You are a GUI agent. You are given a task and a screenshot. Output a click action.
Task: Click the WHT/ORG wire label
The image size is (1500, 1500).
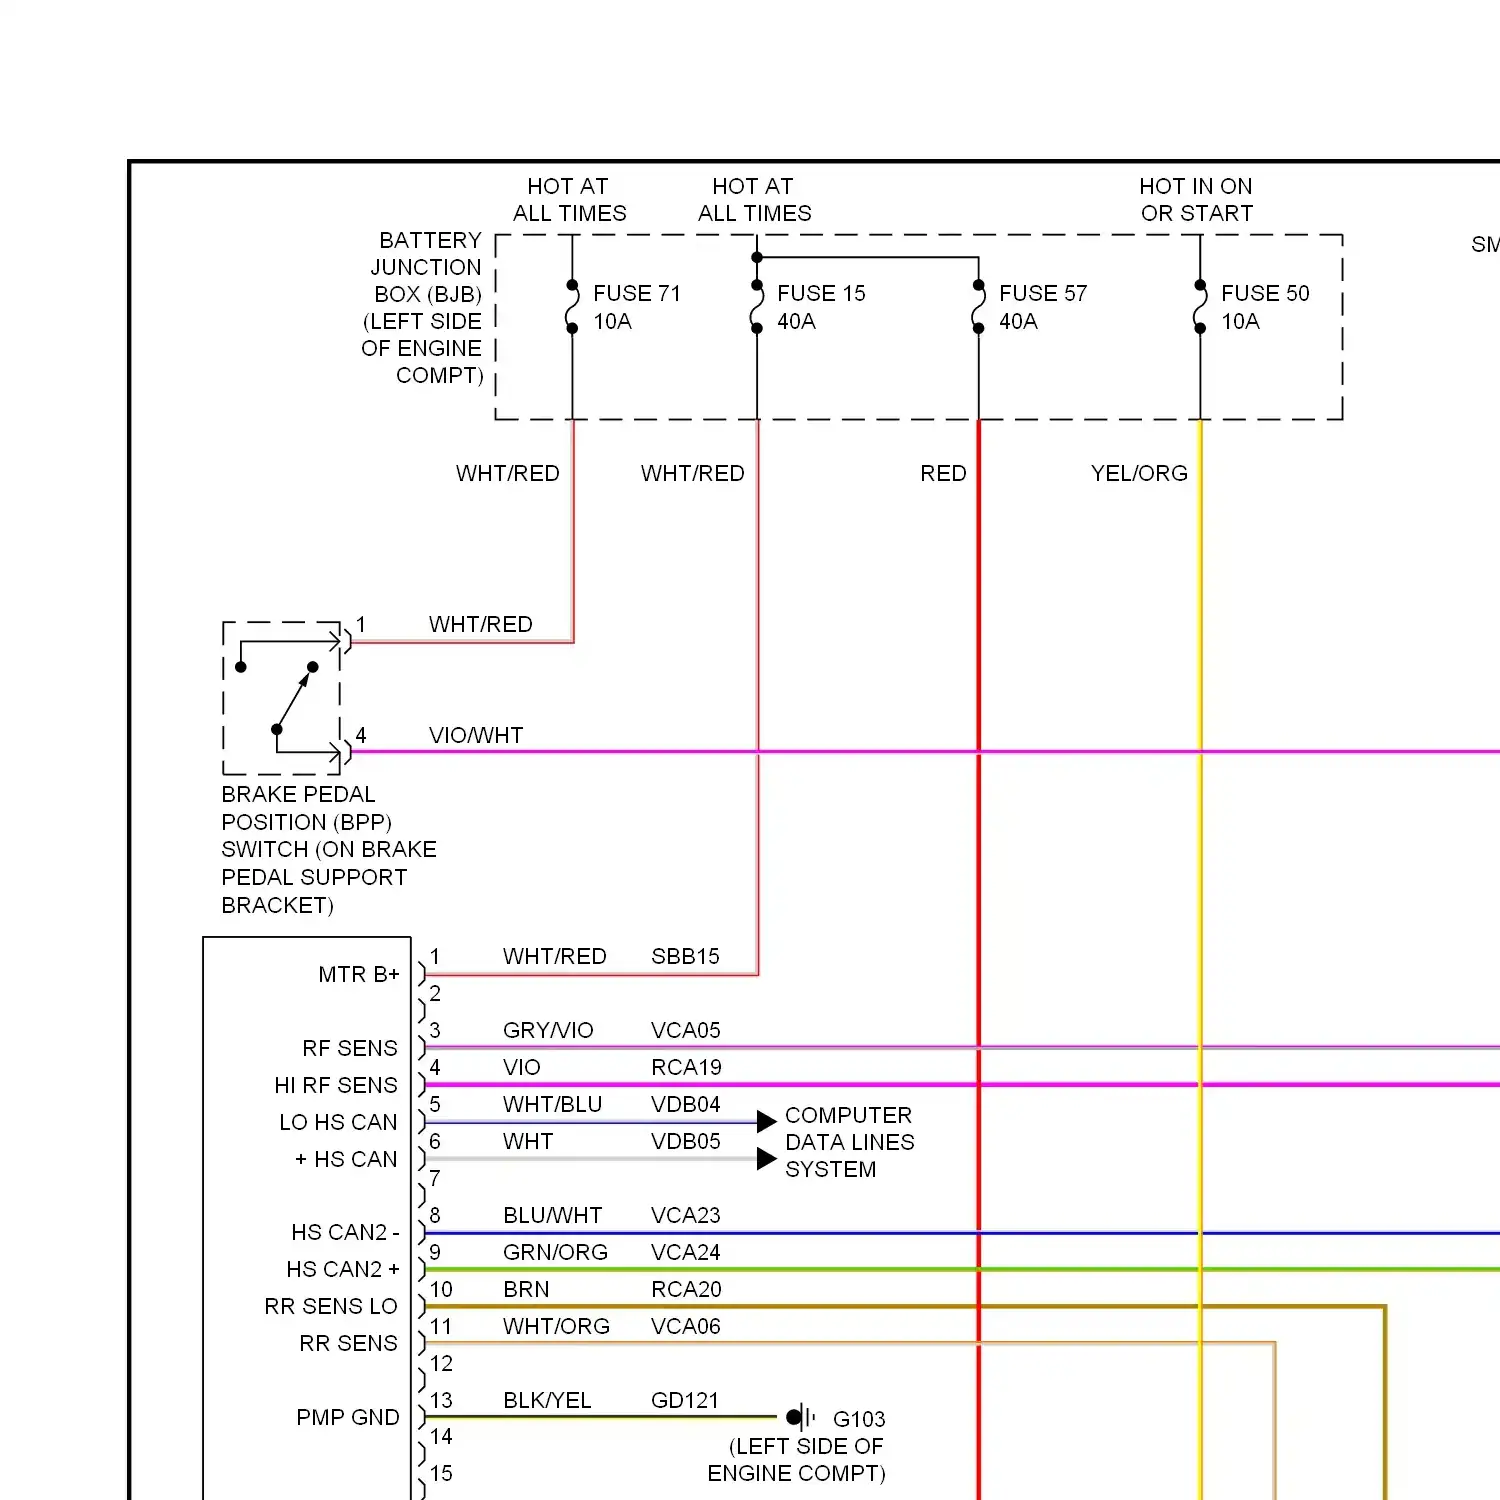(556, 1326)
